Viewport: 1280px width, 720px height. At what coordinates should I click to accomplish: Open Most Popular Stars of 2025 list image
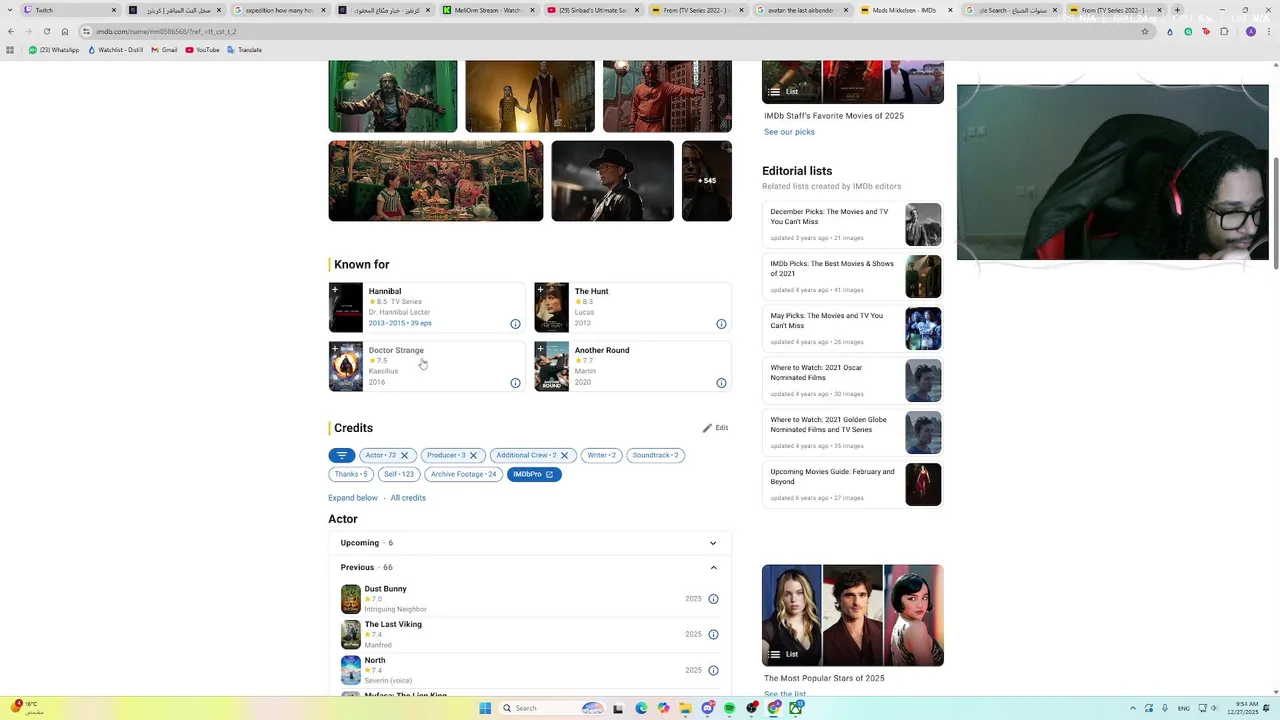(853, 615)
